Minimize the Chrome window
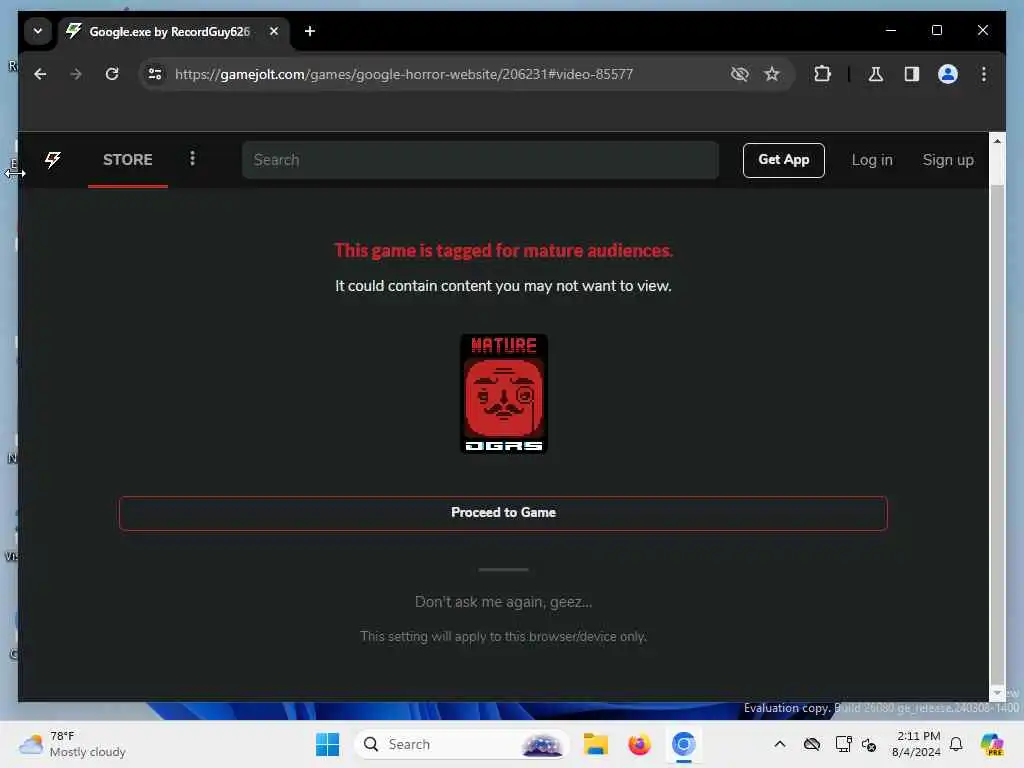 891,31
